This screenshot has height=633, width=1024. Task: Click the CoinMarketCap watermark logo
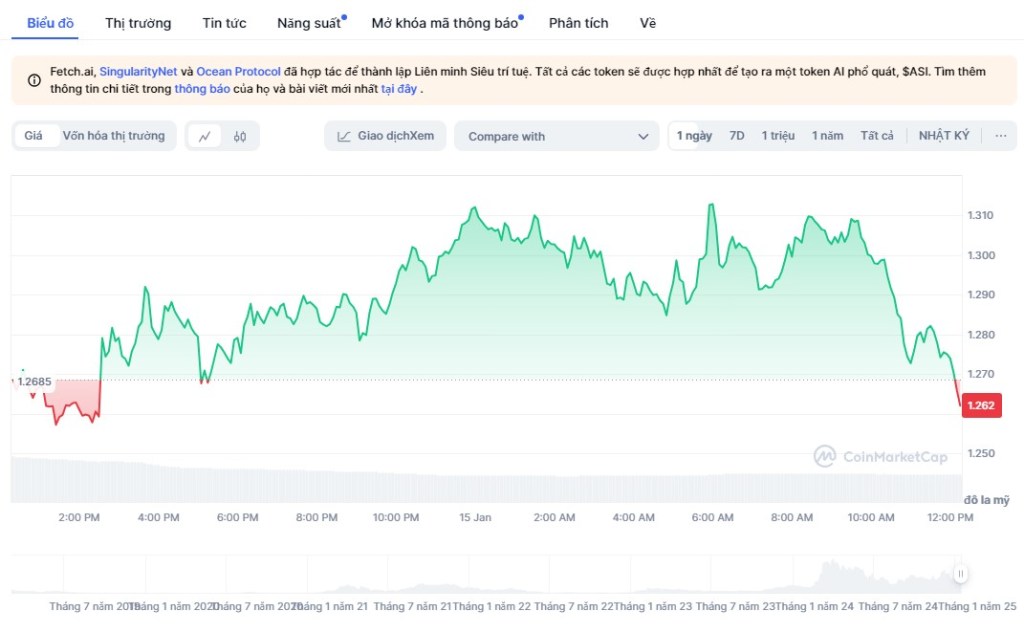(x=880, y=457)
